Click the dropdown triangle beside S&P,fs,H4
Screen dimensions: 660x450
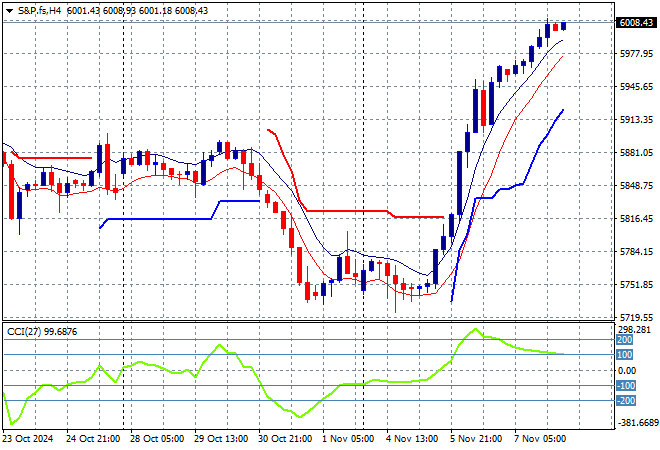pyautogui.click(x=10, y=9)
